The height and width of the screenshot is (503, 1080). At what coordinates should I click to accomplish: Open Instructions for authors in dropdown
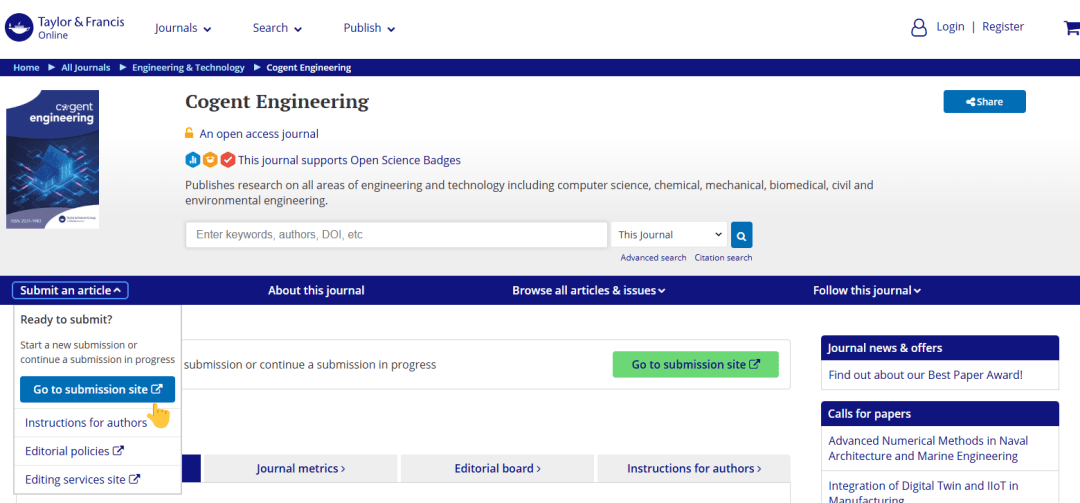(x=86, y=422)
